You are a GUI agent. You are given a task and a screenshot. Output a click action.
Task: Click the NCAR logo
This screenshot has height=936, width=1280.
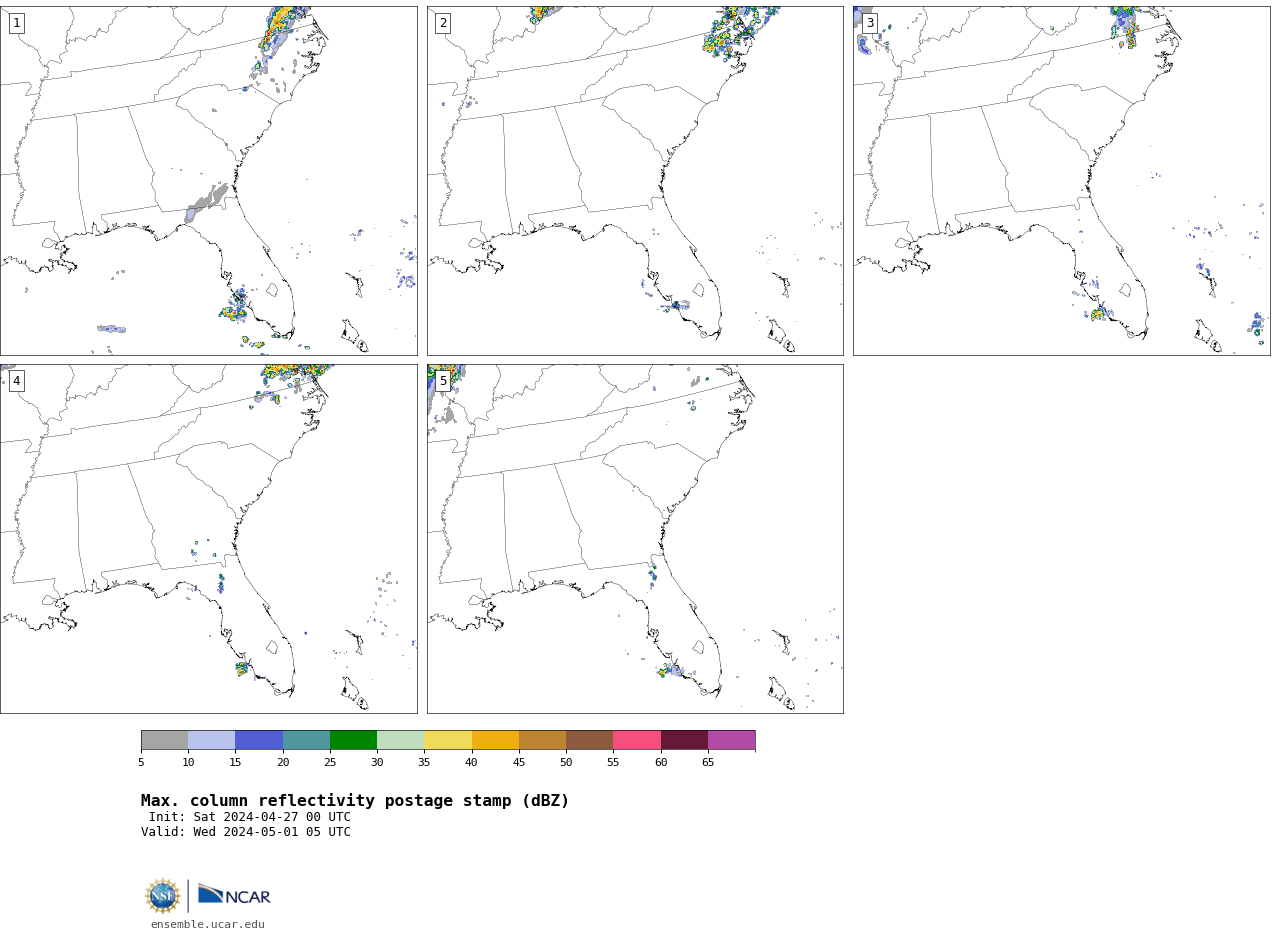[x=234, y=895]
